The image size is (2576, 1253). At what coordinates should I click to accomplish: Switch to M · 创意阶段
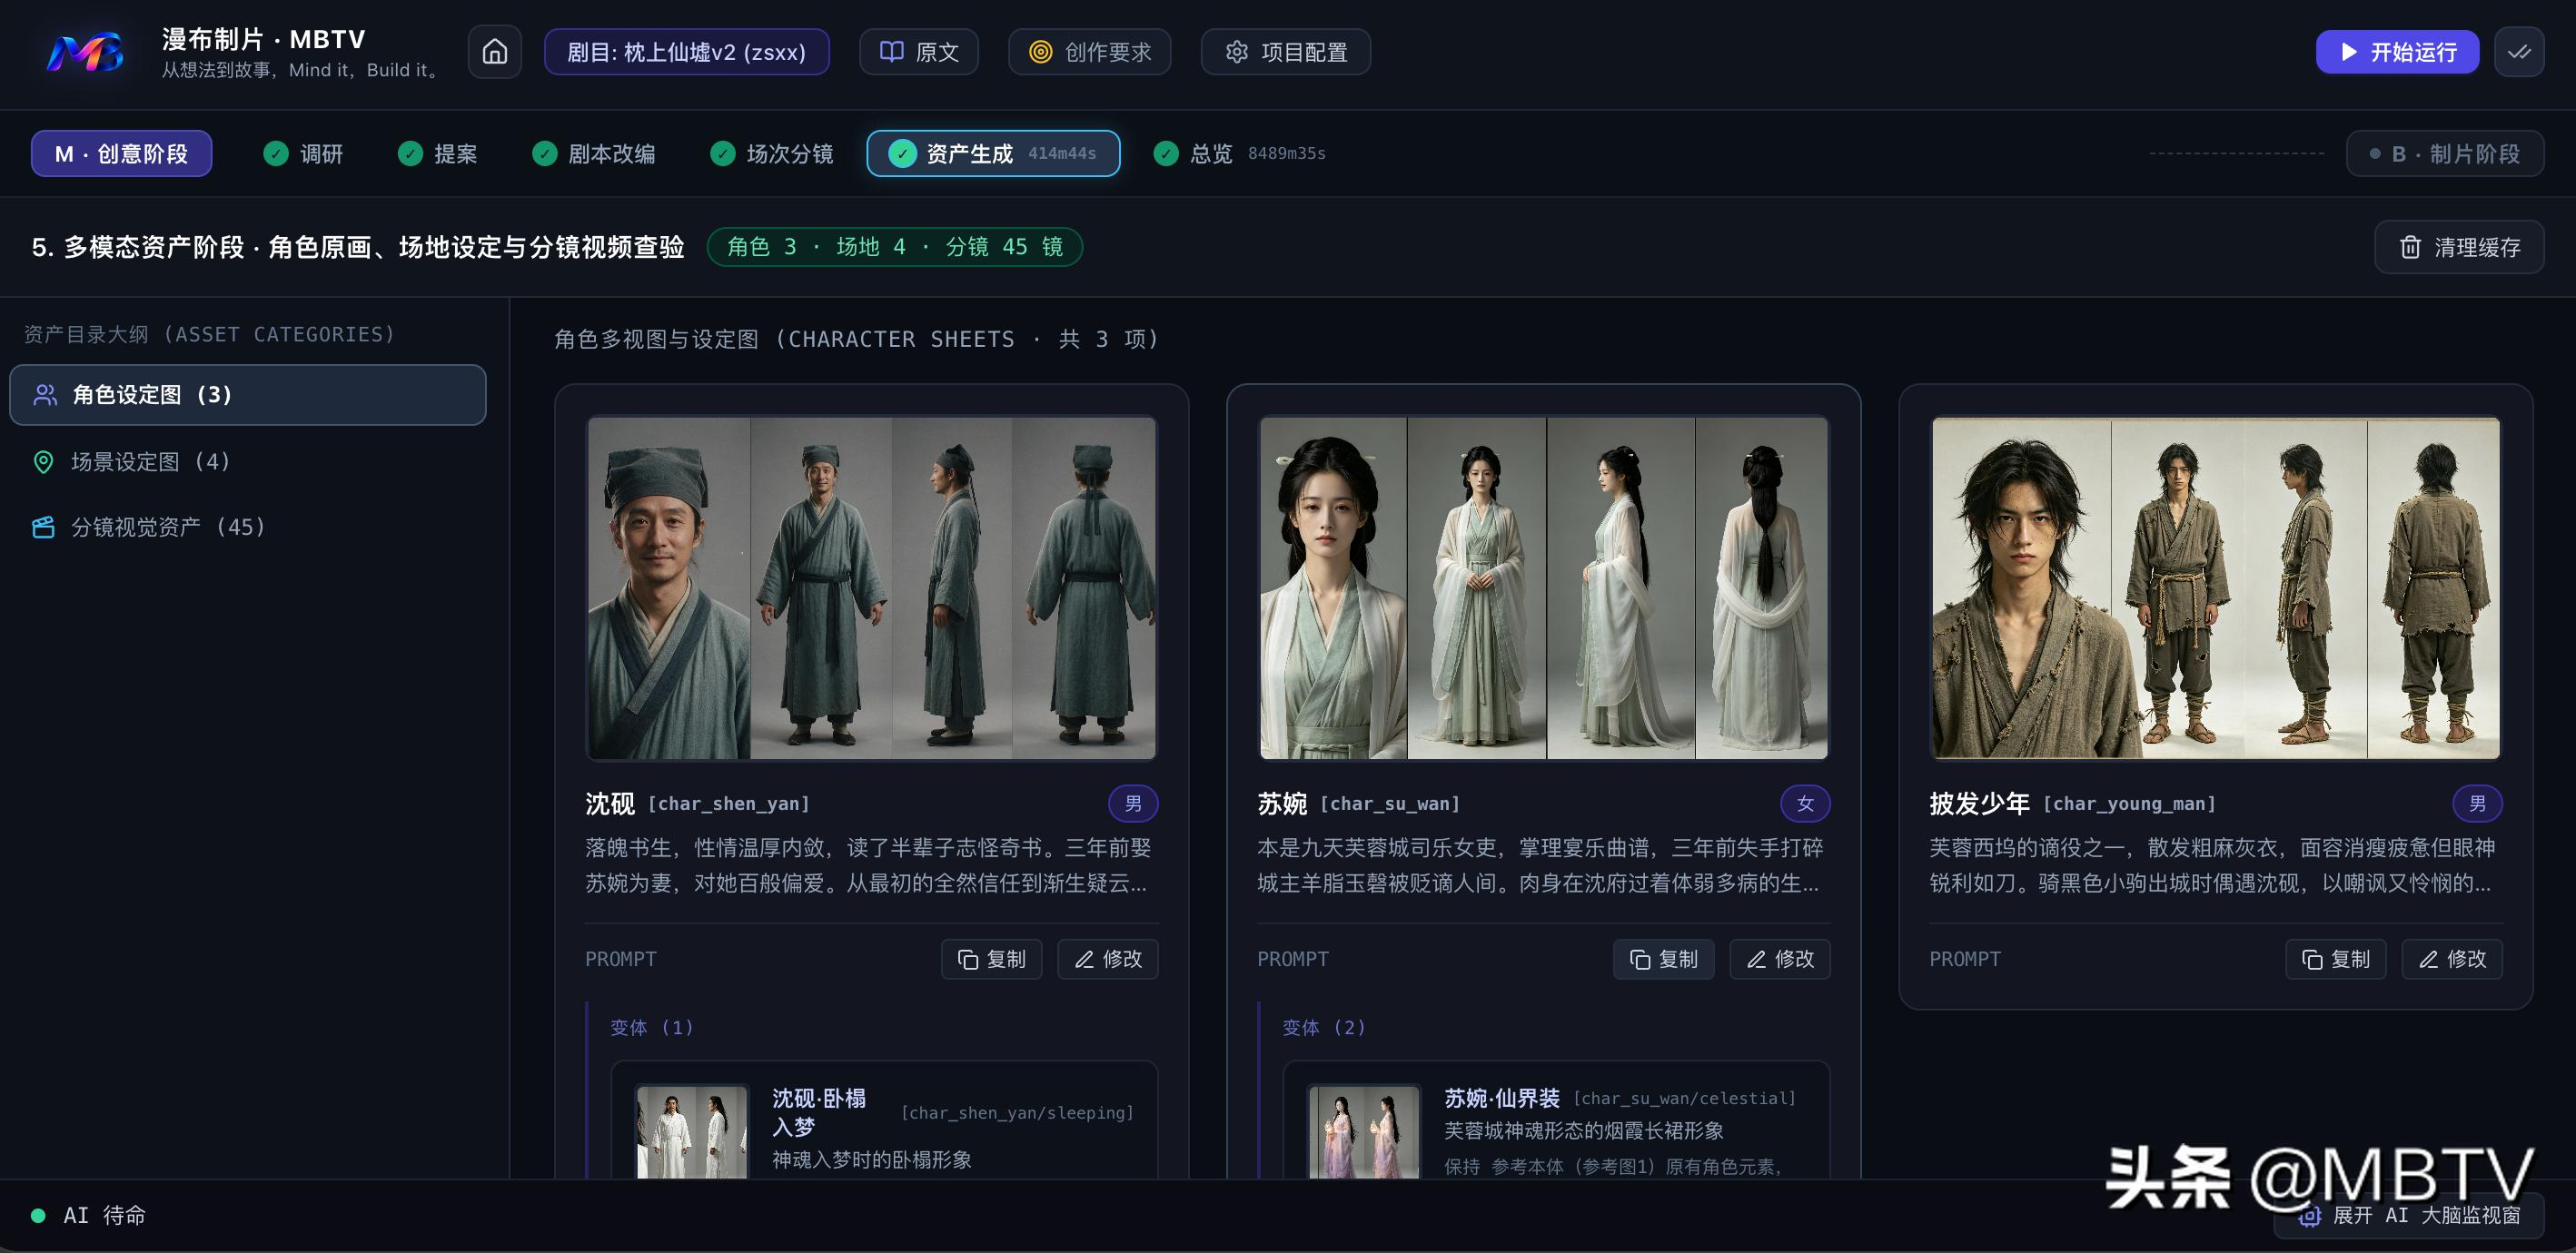tap(121, 153)
